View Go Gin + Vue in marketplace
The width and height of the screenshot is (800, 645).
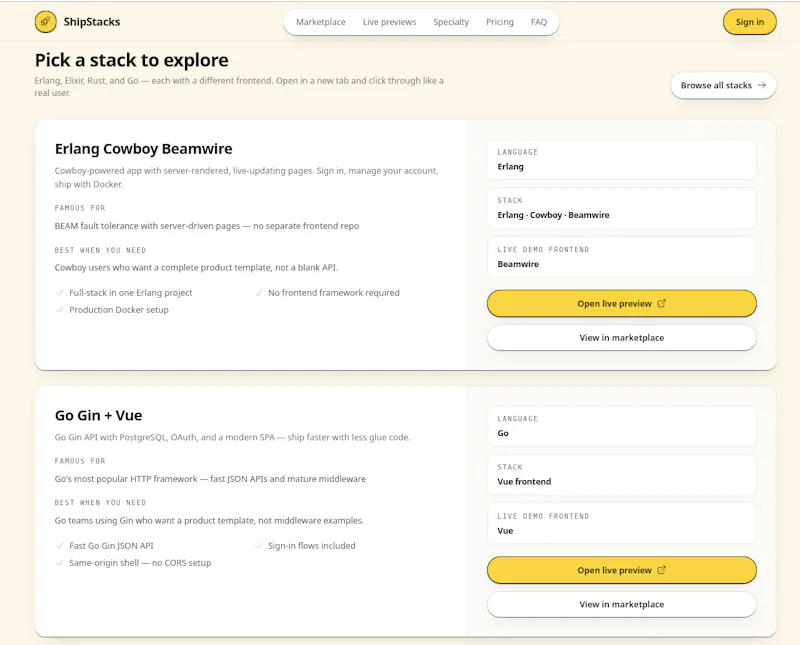pos(621,604)
